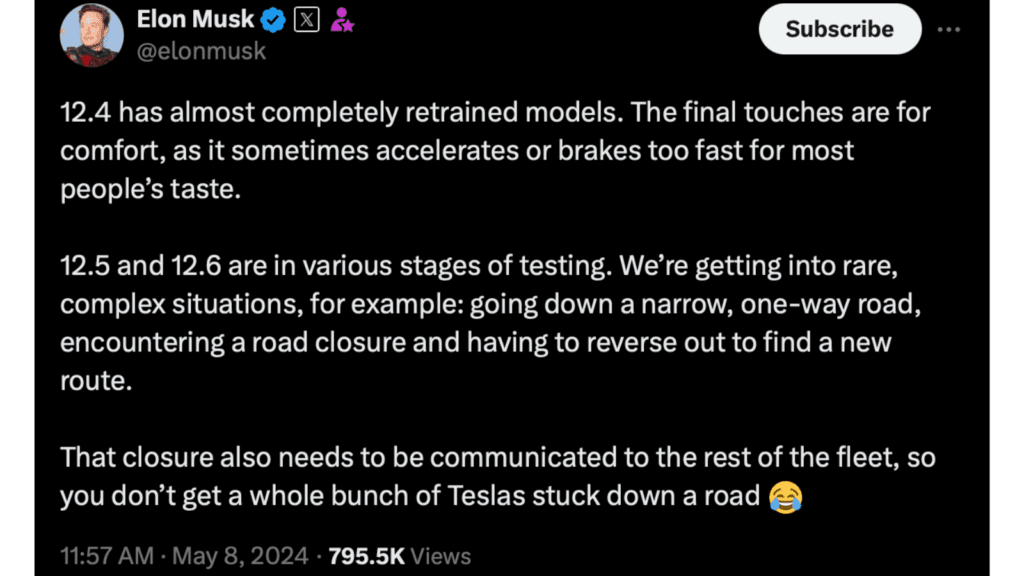Click the @elonmusk handle

tap(200, 50)
